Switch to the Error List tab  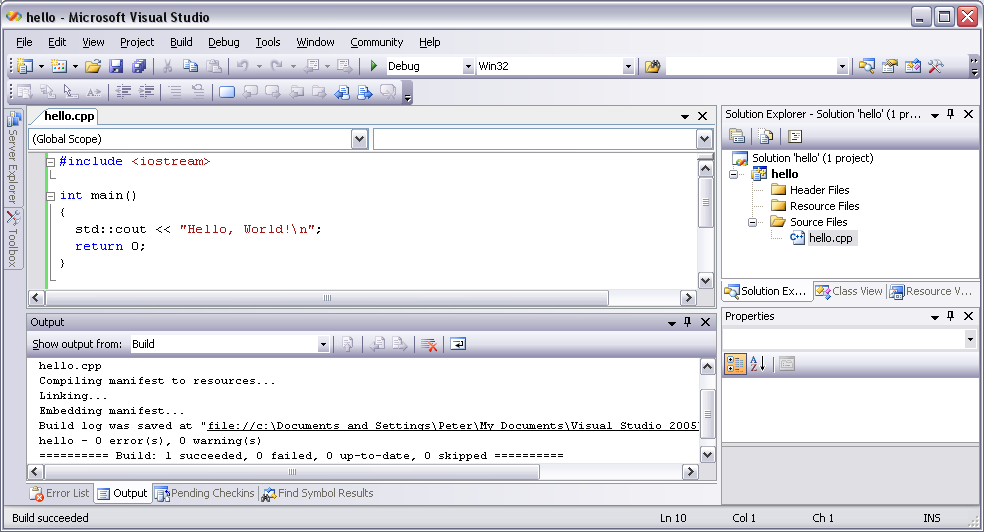pyautogui.click(x=60, y=493)
